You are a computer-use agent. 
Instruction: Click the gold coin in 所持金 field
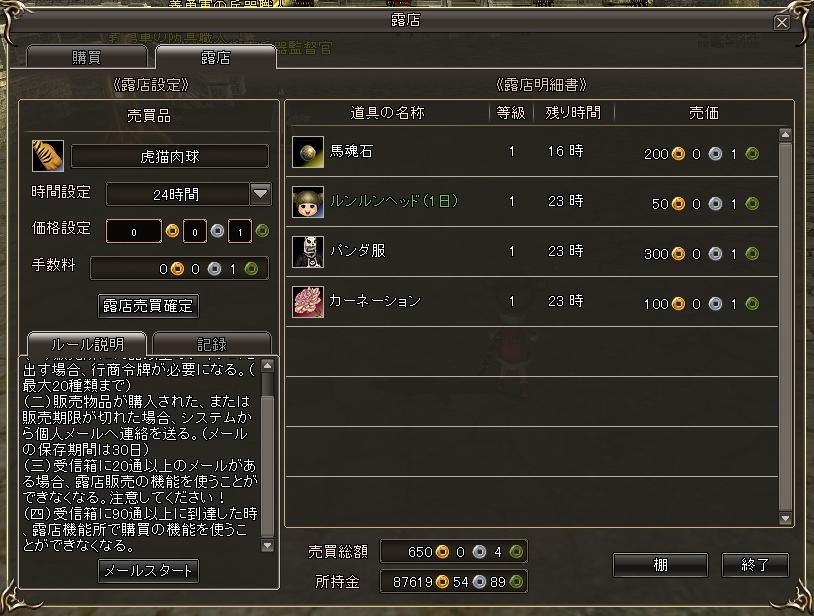pyautogui.click(x=442, y=582)
